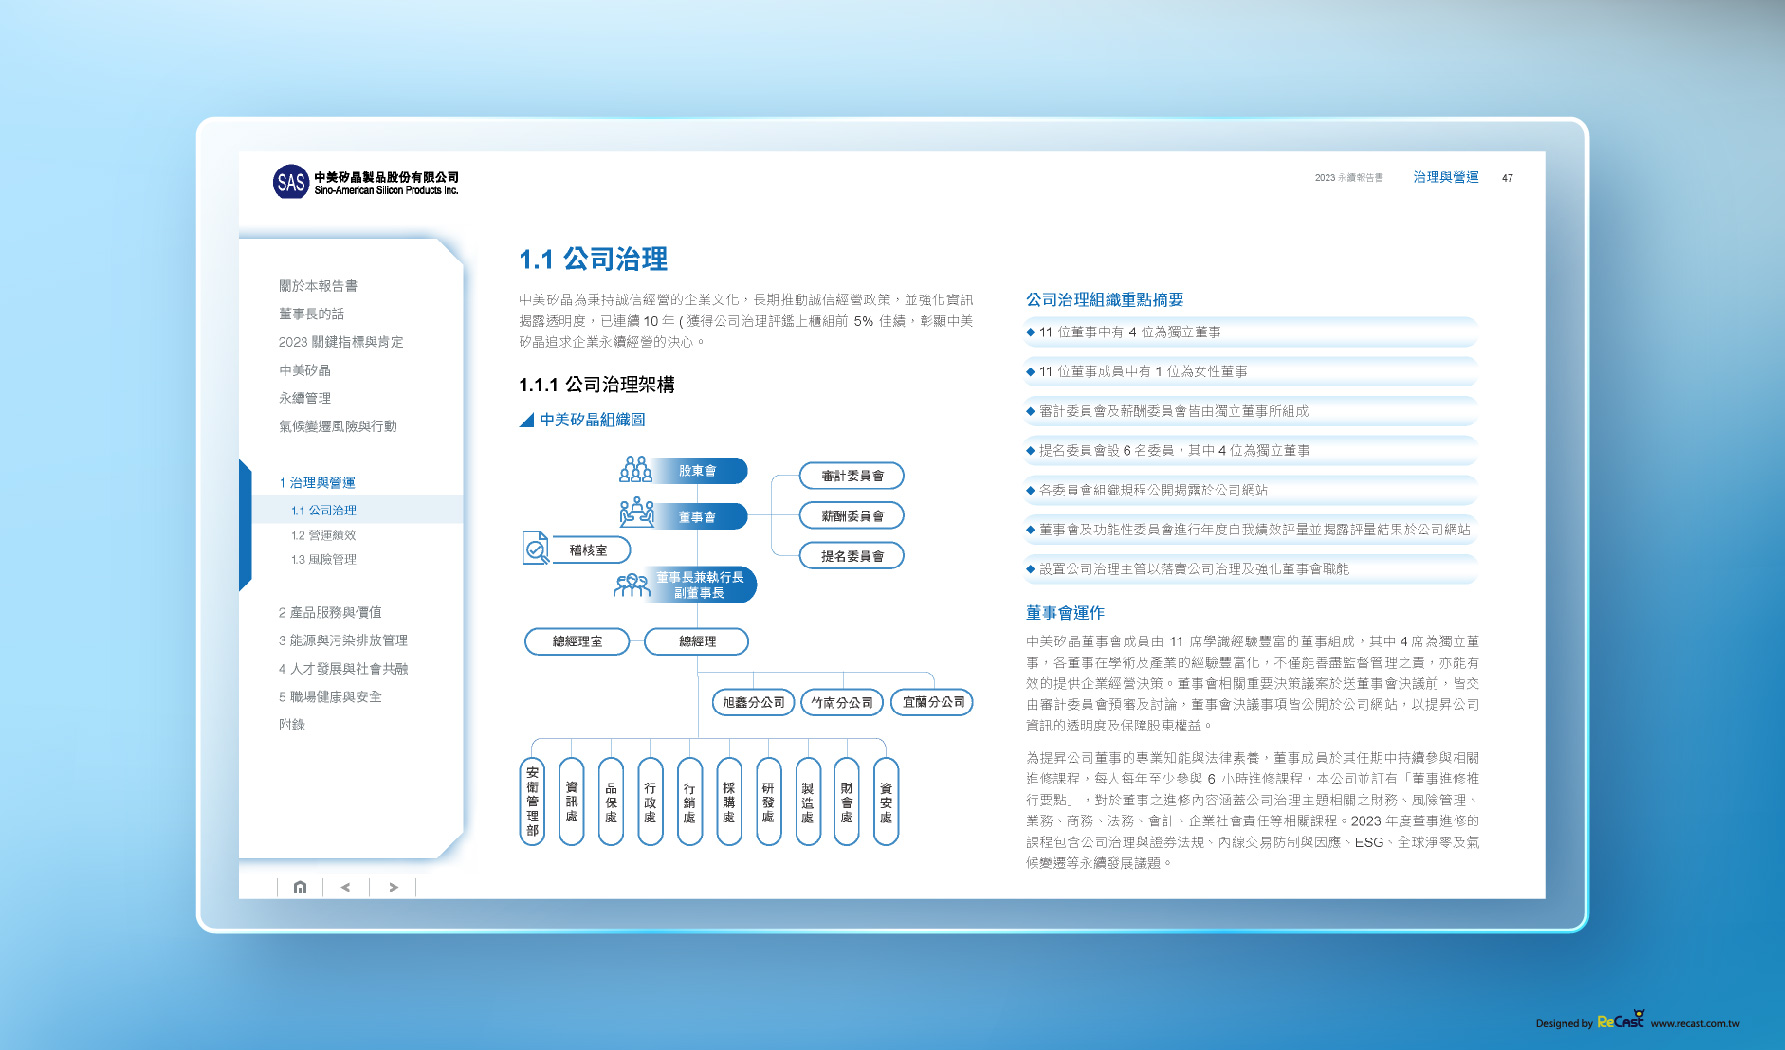The image size is (1785, 1050).
Task: Click the ReCast logo in footer
Action: coord(1620,1020)
